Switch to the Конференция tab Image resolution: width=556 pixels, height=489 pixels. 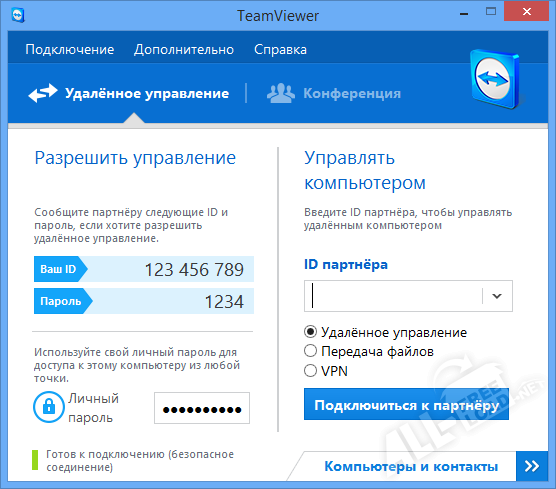334,93
